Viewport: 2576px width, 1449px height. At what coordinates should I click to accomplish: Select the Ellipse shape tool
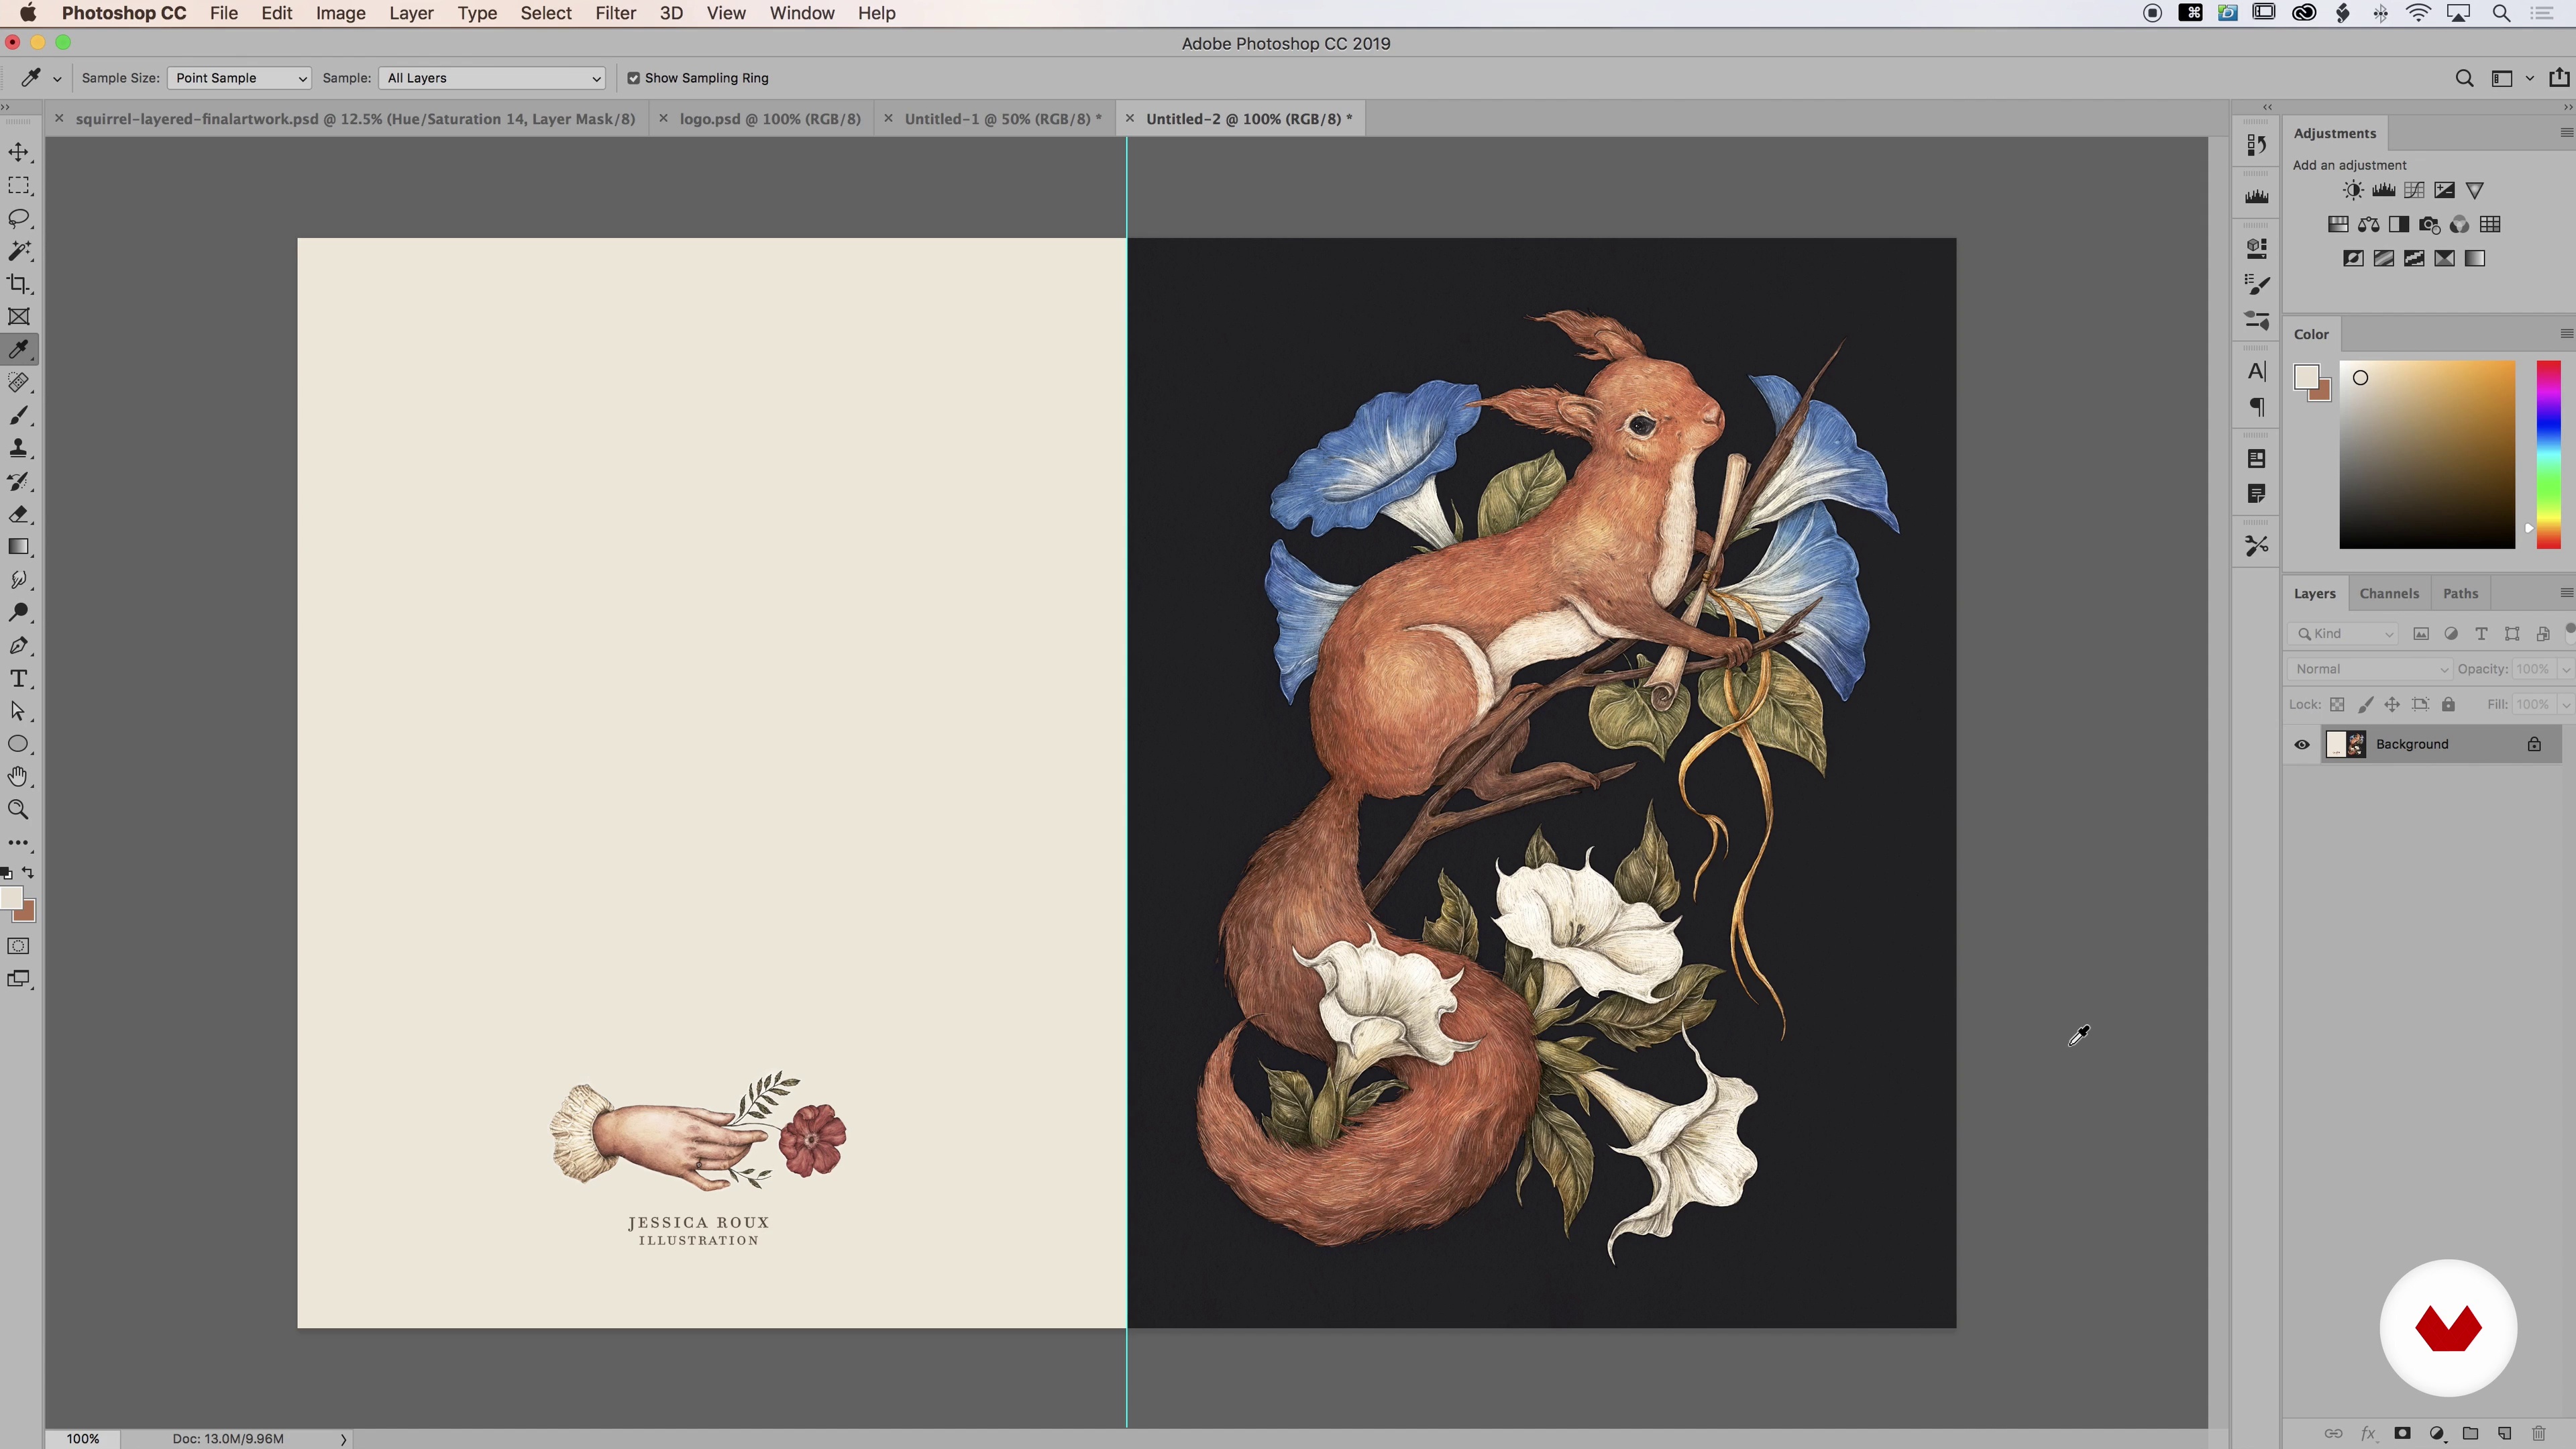[x=19, y=744]
